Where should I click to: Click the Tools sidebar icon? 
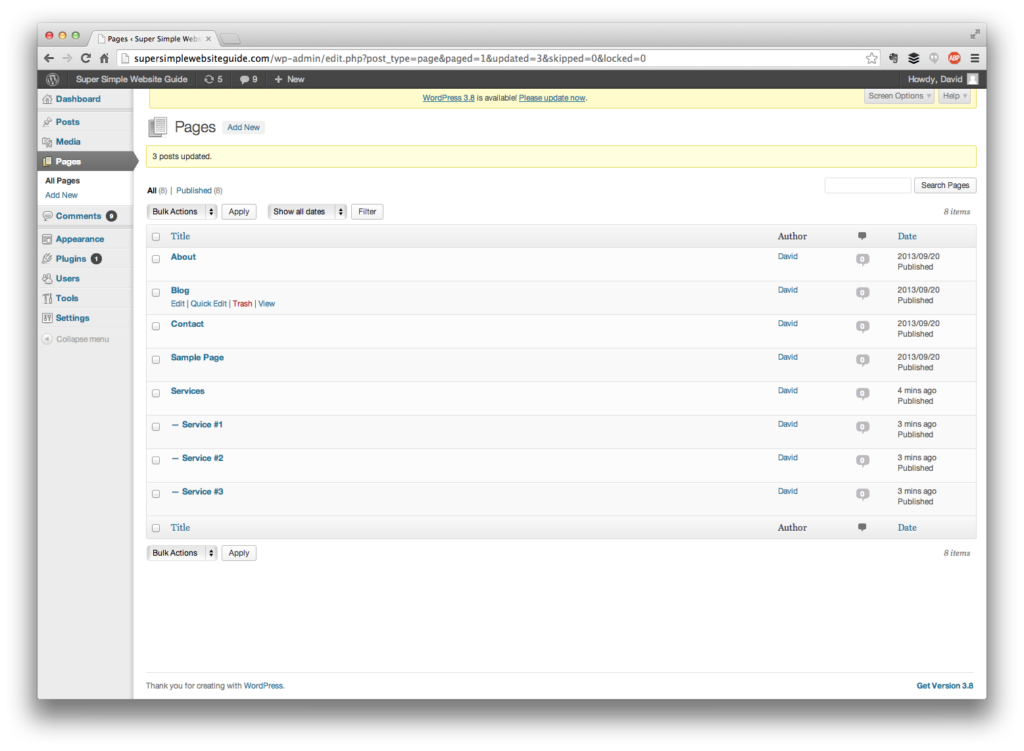[47, 298]
